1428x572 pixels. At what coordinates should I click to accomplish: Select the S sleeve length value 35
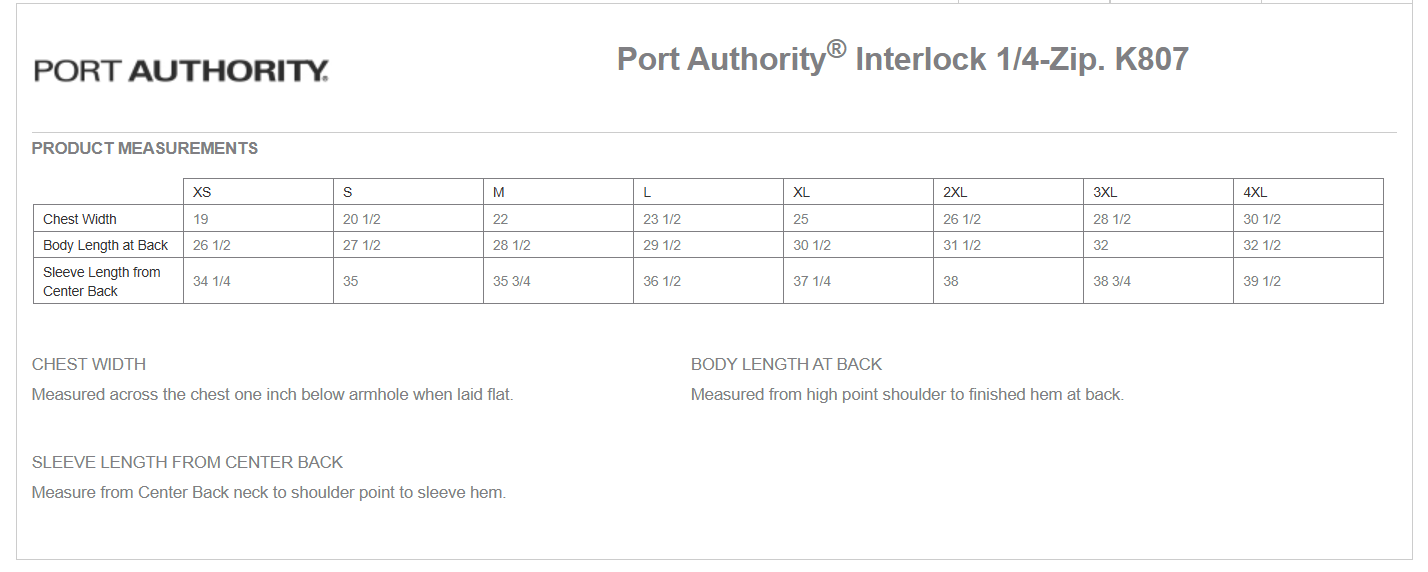[351, 281]
